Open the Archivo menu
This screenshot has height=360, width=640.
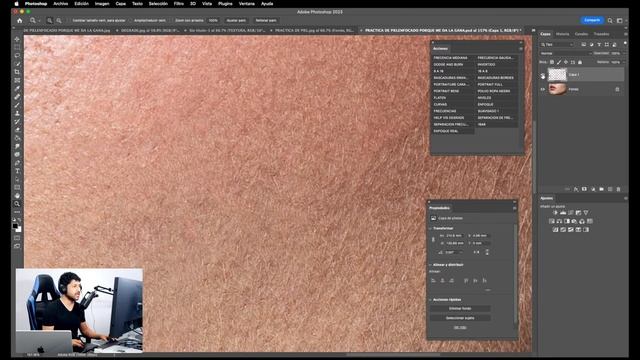point(60,4)
